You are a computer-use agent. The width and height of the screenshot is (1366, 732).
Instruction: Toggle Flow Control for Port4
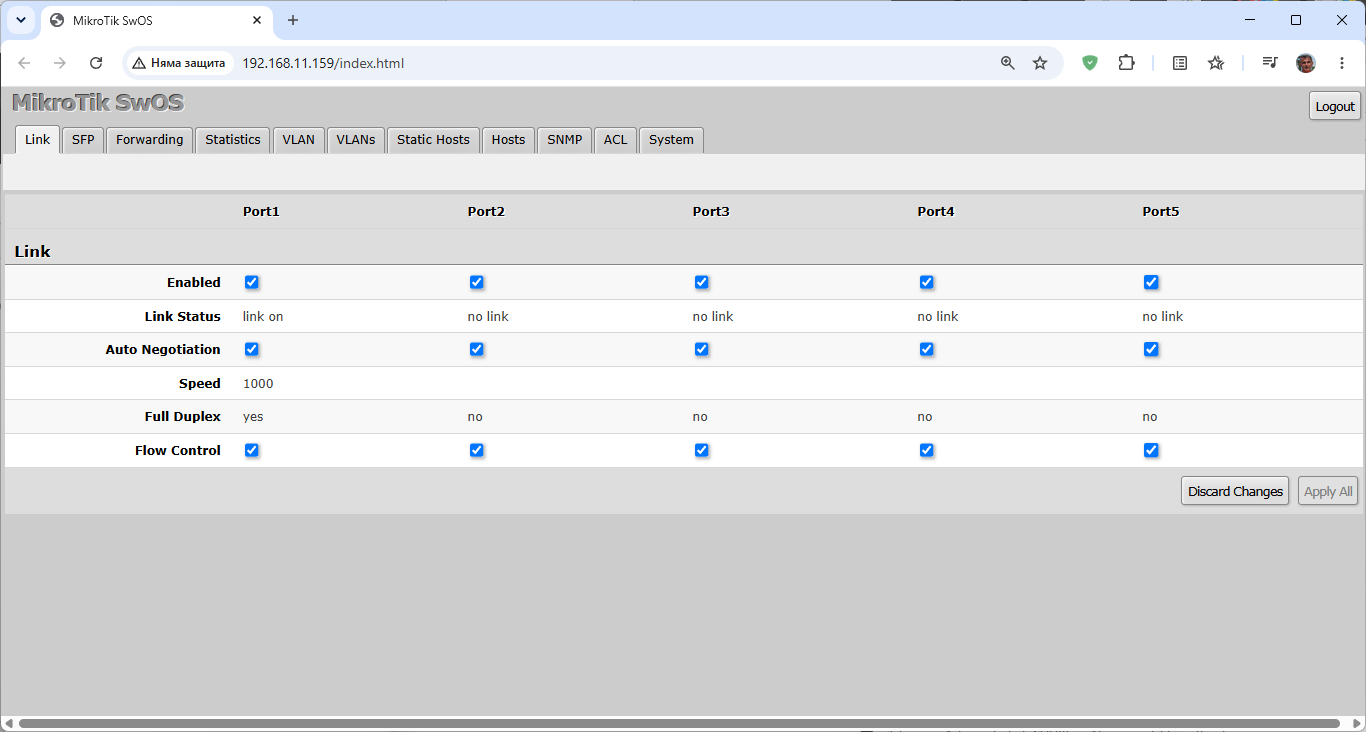click(927, 450)
